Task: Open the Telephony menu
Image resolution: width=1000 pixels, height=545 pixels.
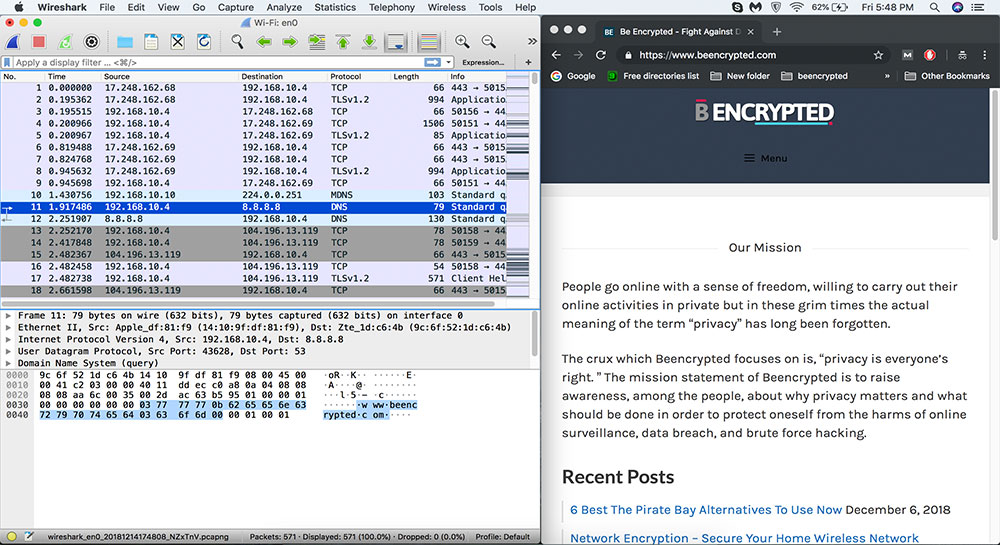Action: pos(392,7)
